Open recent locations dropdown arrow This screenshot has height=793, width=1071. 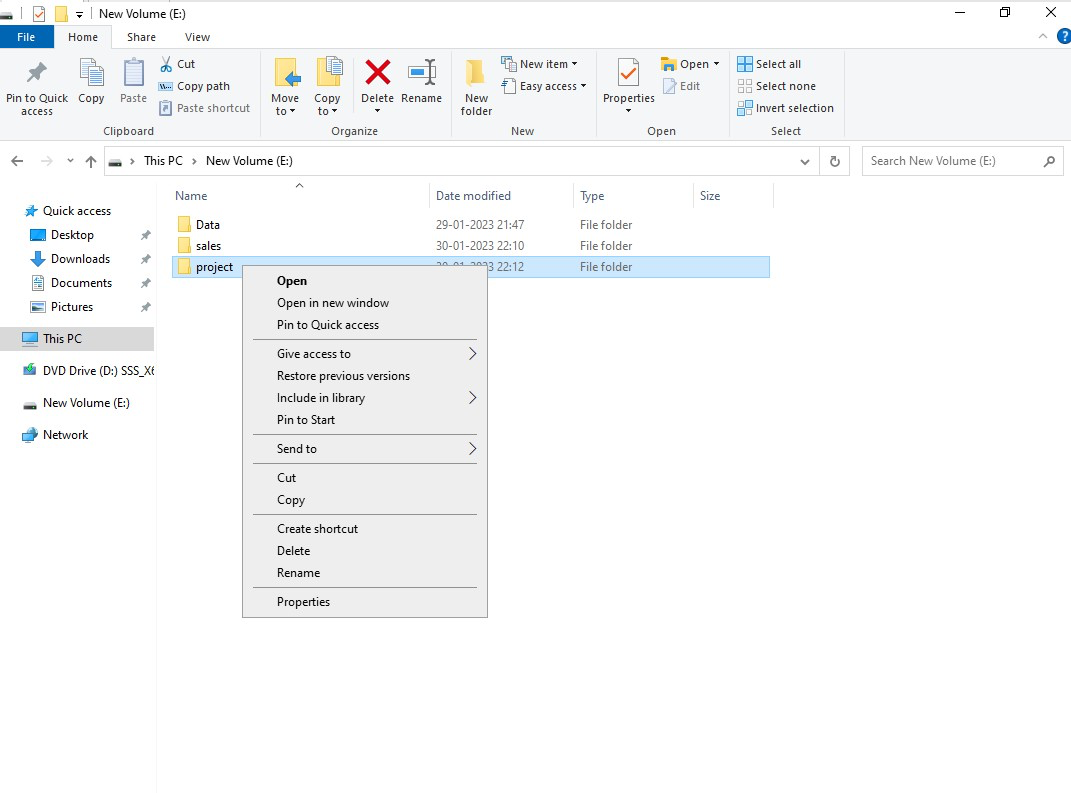pos(70,161)
